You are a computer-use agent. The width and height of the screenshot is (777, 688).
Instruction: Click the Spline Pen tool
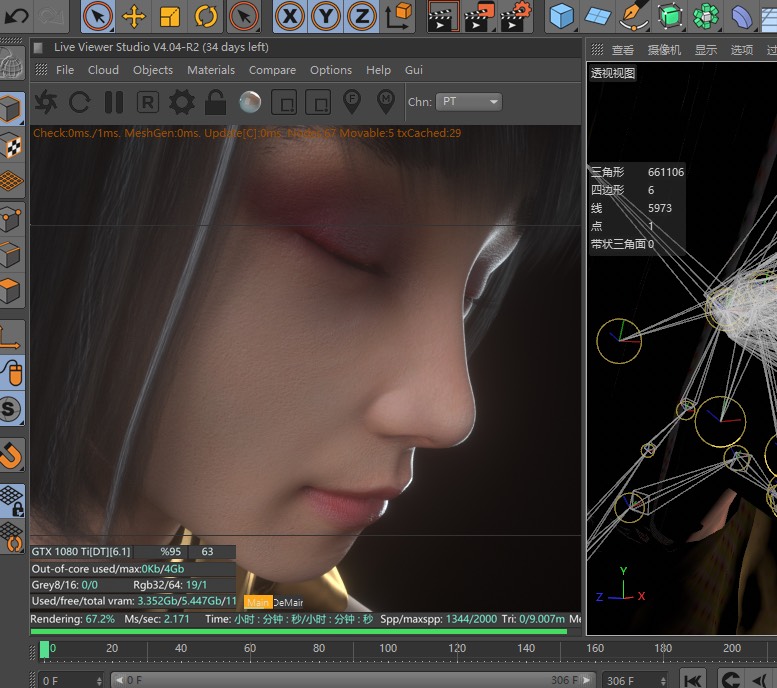point(634,16)
